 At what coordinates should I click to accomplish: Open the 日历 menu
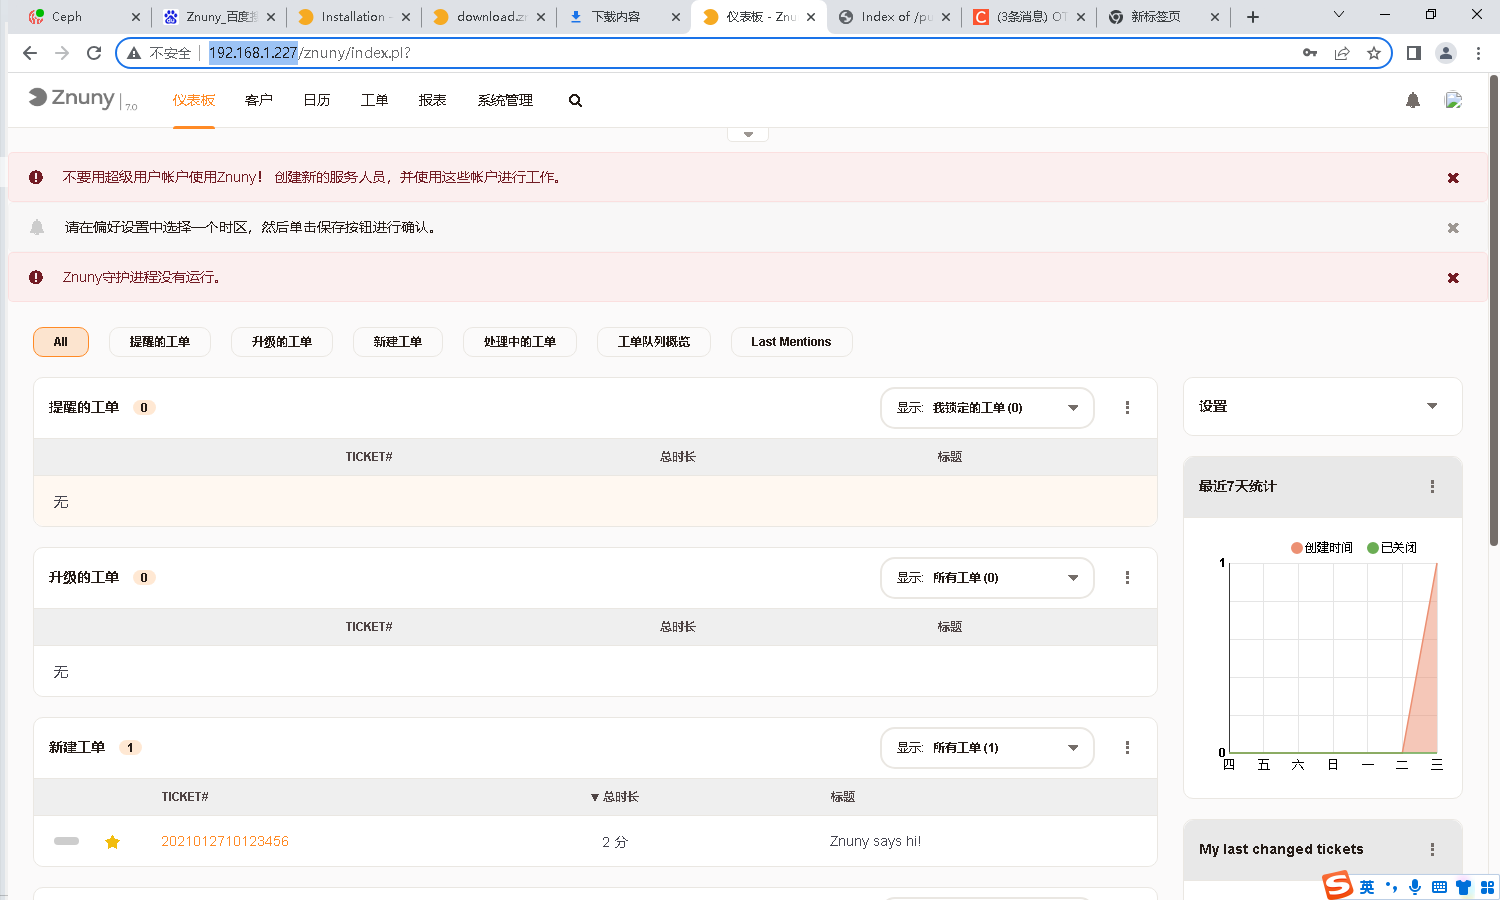pos(317,100)
